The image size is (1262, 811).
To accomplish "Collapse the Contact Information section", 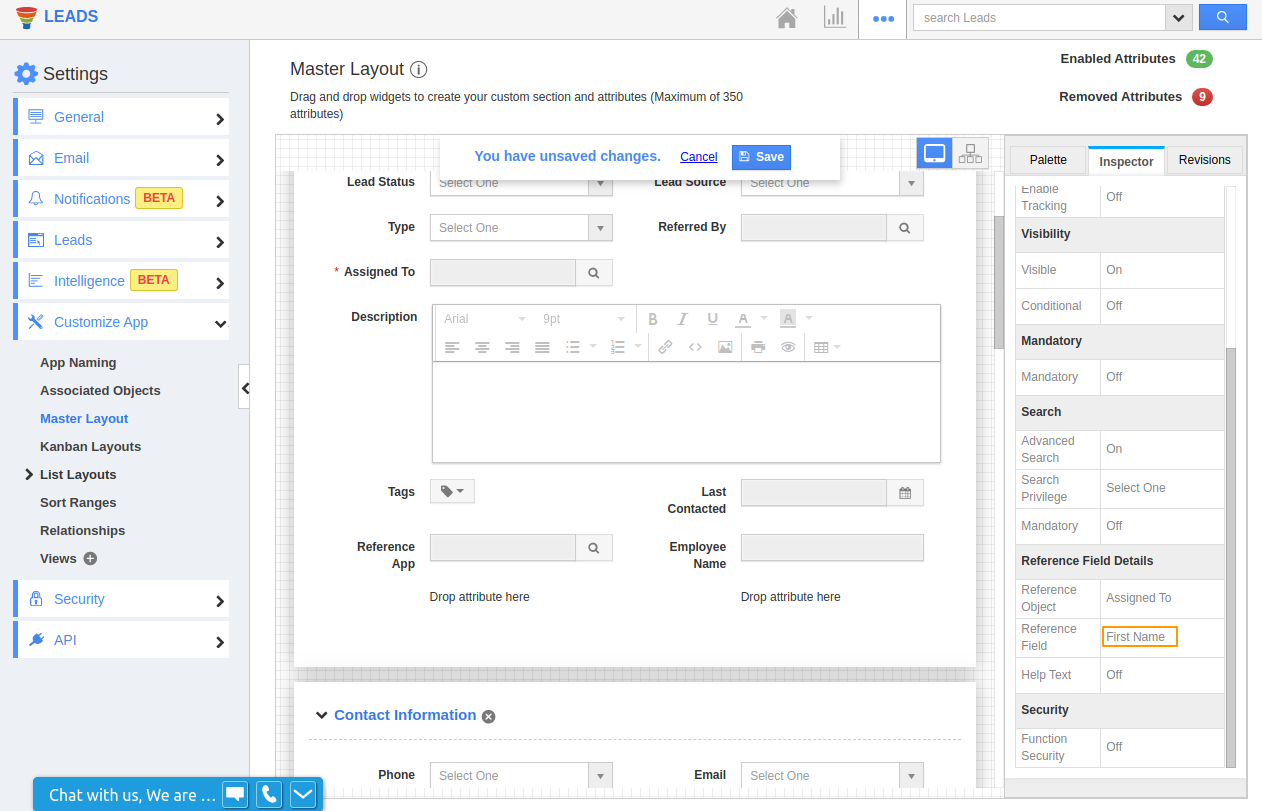I will click(x=321, y=715).
